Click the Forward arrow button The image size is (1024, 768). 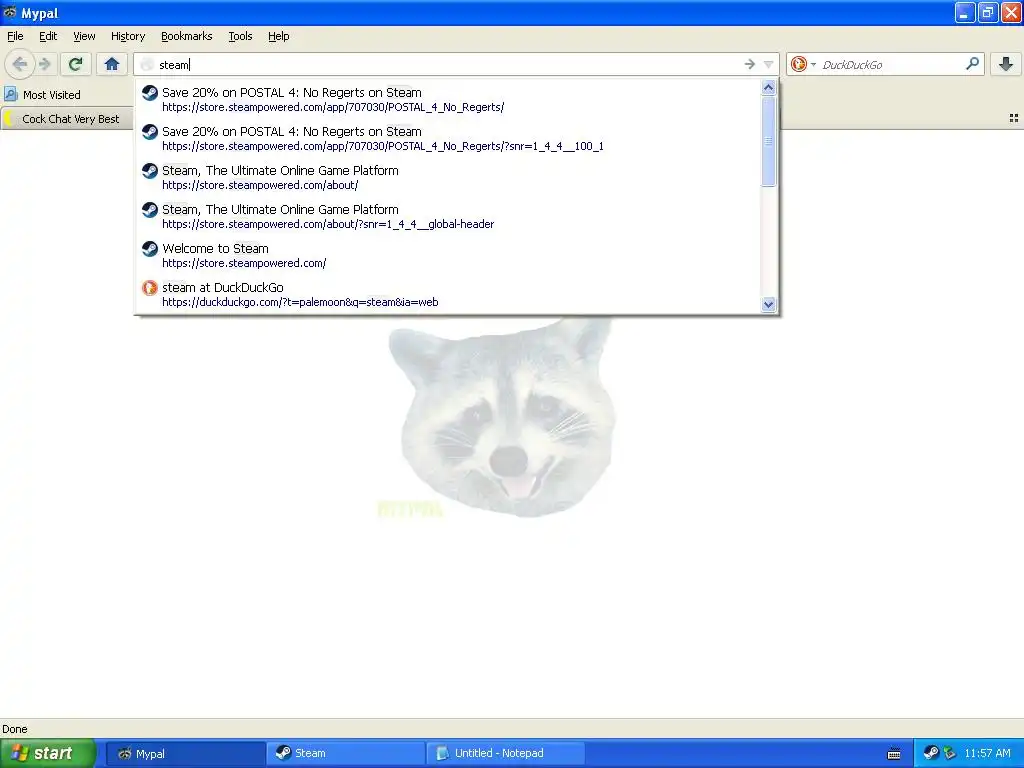point(44,64)
